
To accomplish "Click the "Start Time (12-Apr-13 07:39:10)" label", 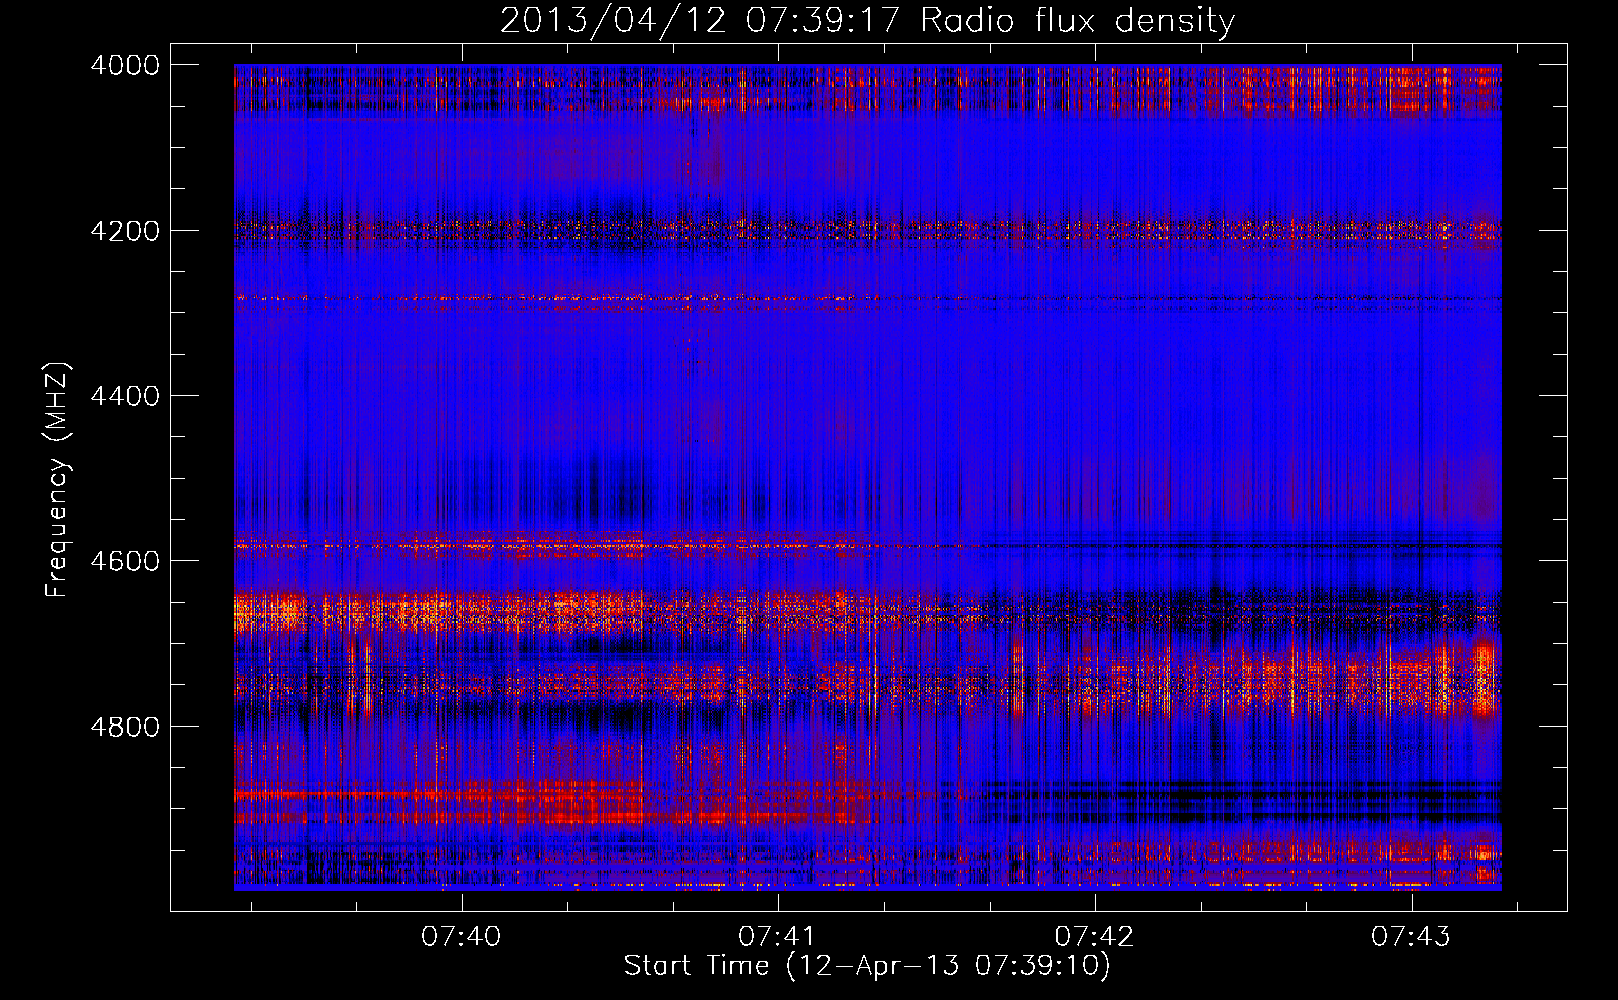I will pyautogui.click(x=867, y=966).
